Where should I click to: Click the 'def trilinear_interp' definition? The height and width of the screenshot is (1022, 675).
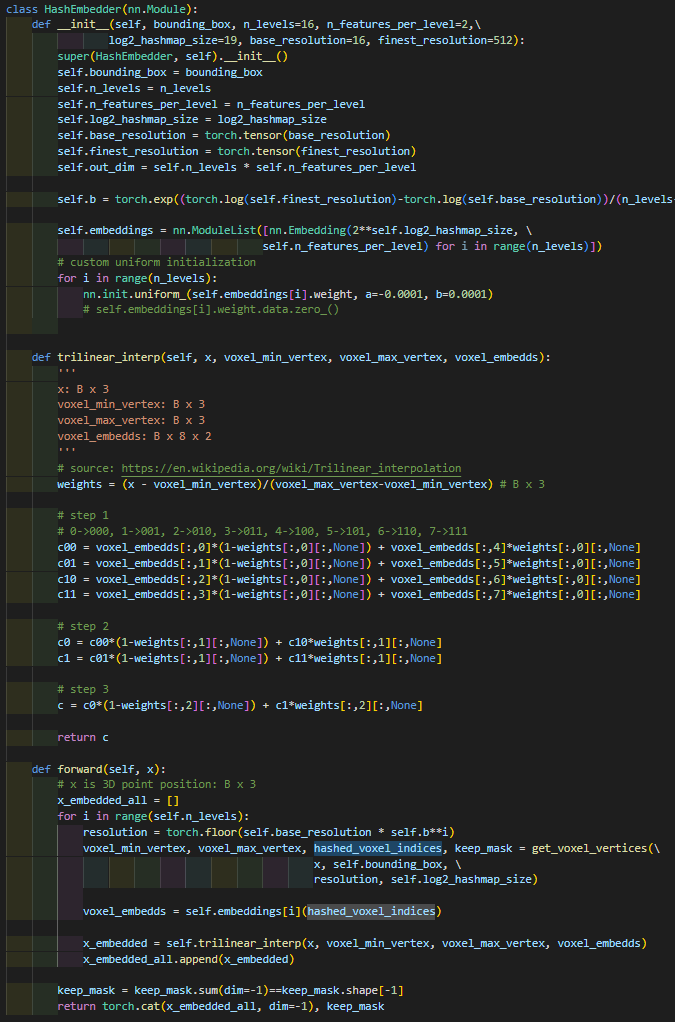[x=291, y=357]
